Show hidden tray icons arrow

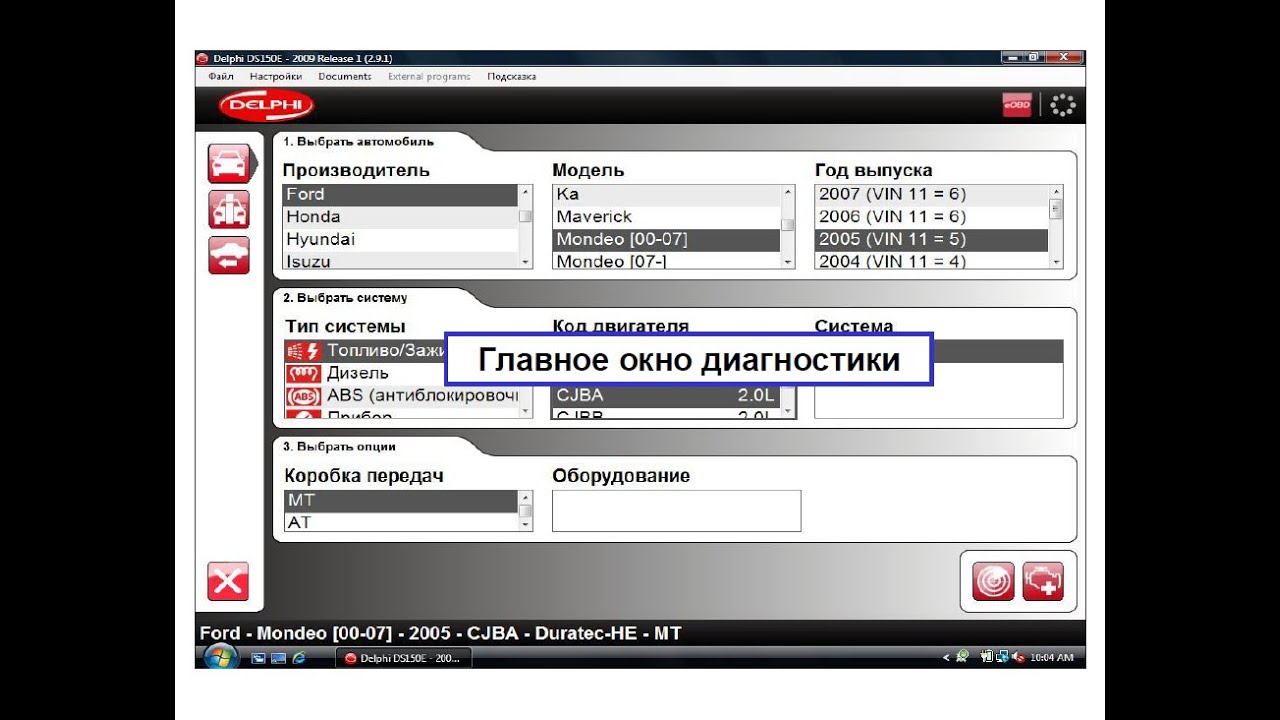[946, 658]
